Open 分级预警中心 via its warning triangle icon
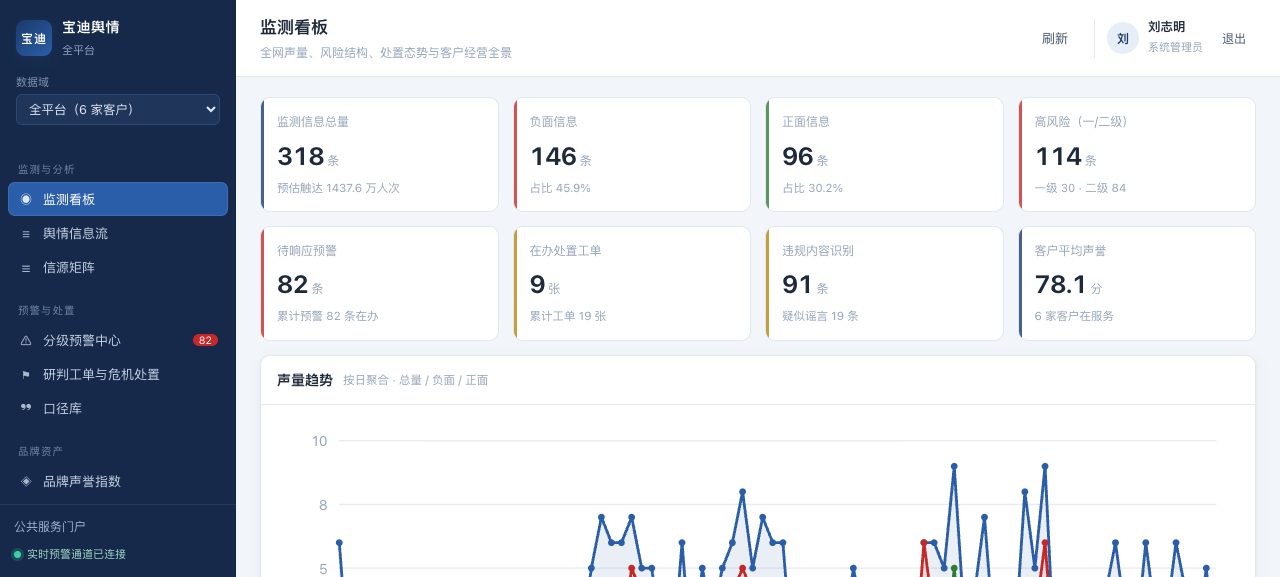The width and height of the screenshot is (1280, 577). 26,340
